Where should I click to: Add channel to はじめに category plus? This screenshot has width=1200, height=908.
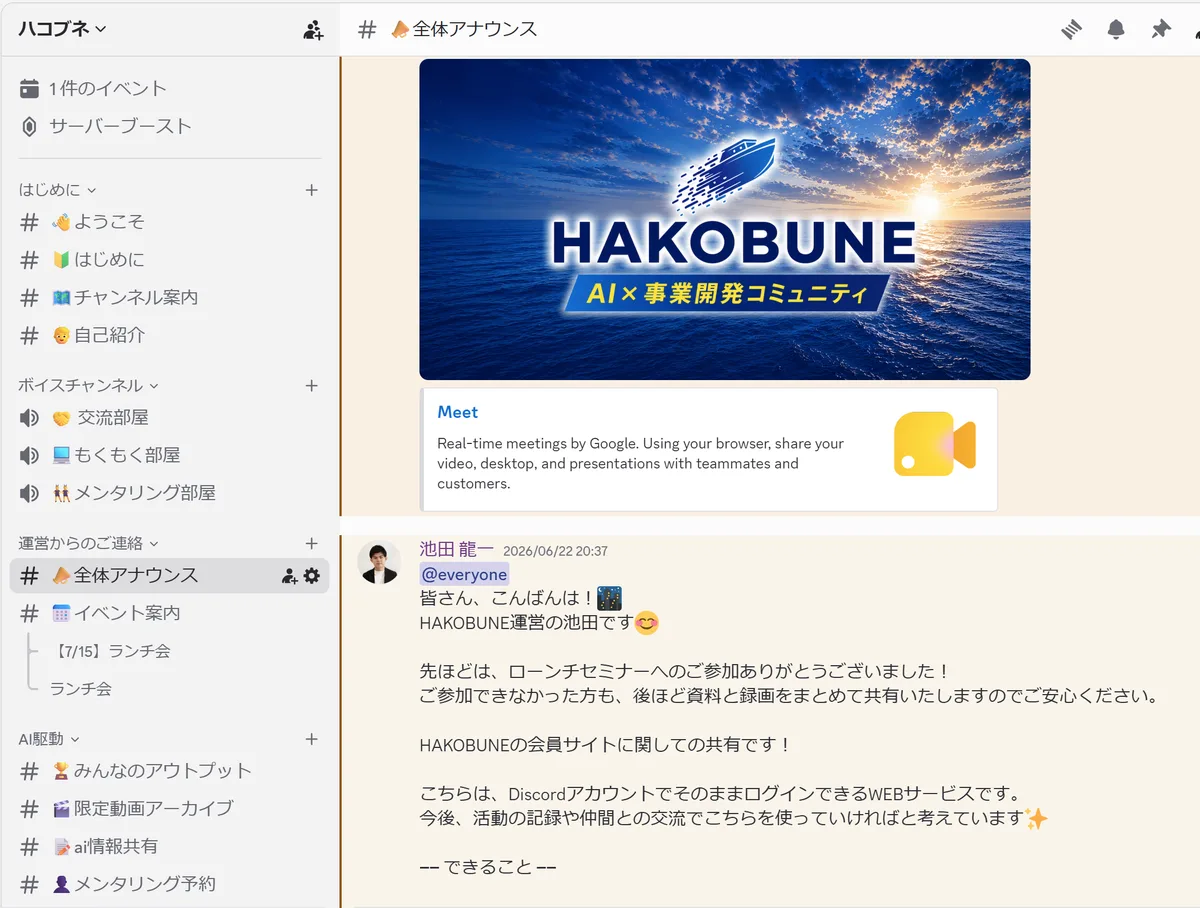point(311,190)
